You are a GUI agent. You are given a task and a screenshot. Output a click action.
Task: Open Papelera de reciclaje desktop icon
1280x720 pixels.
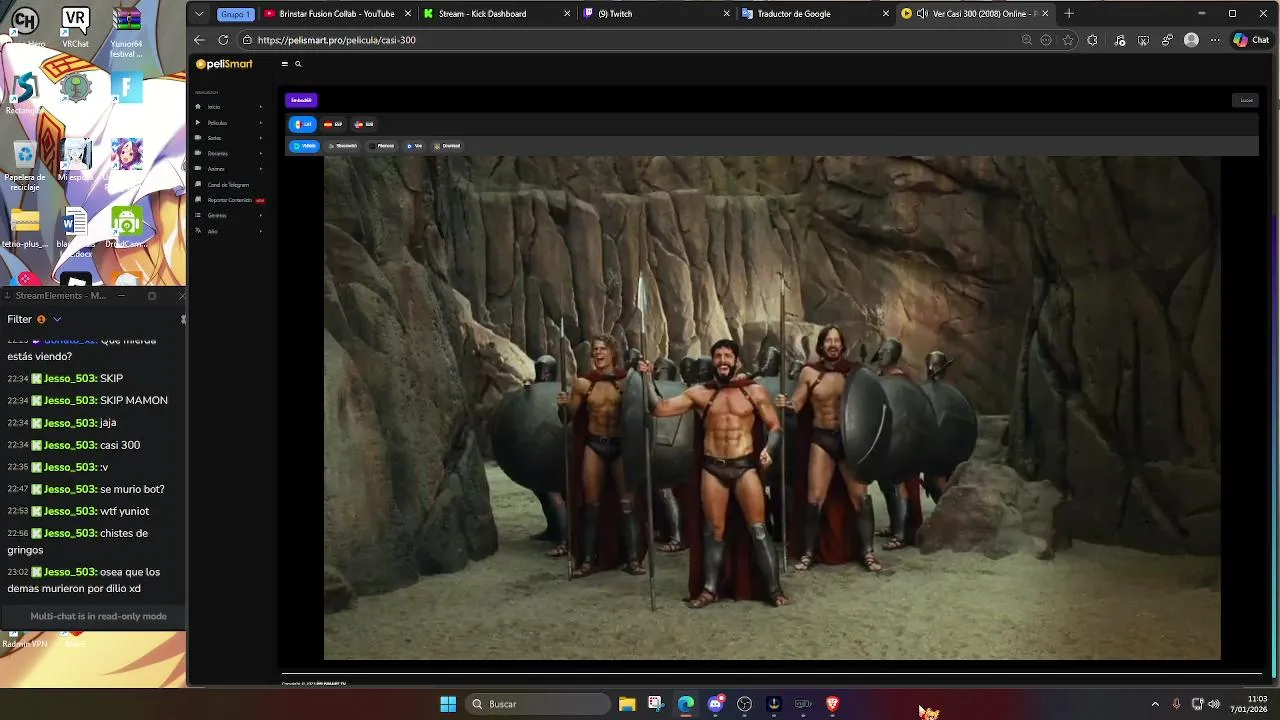click(x=25, y=166)
